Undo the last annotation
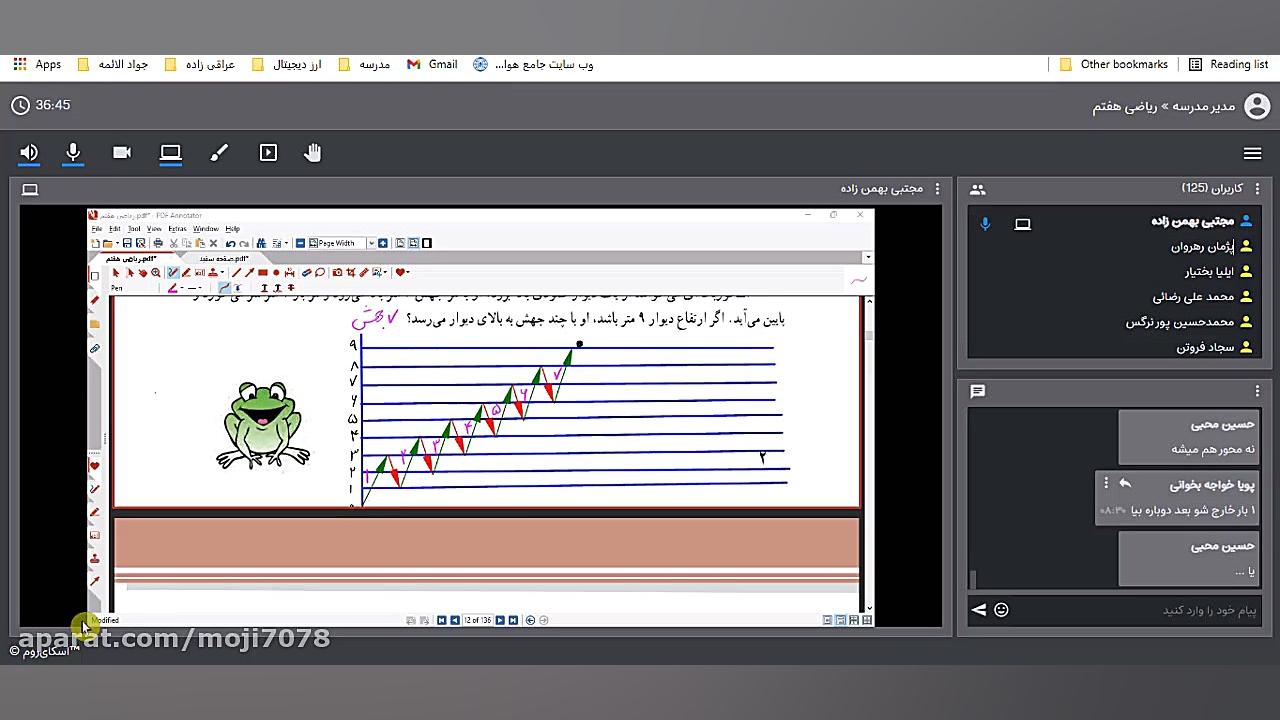 point(230,243)
